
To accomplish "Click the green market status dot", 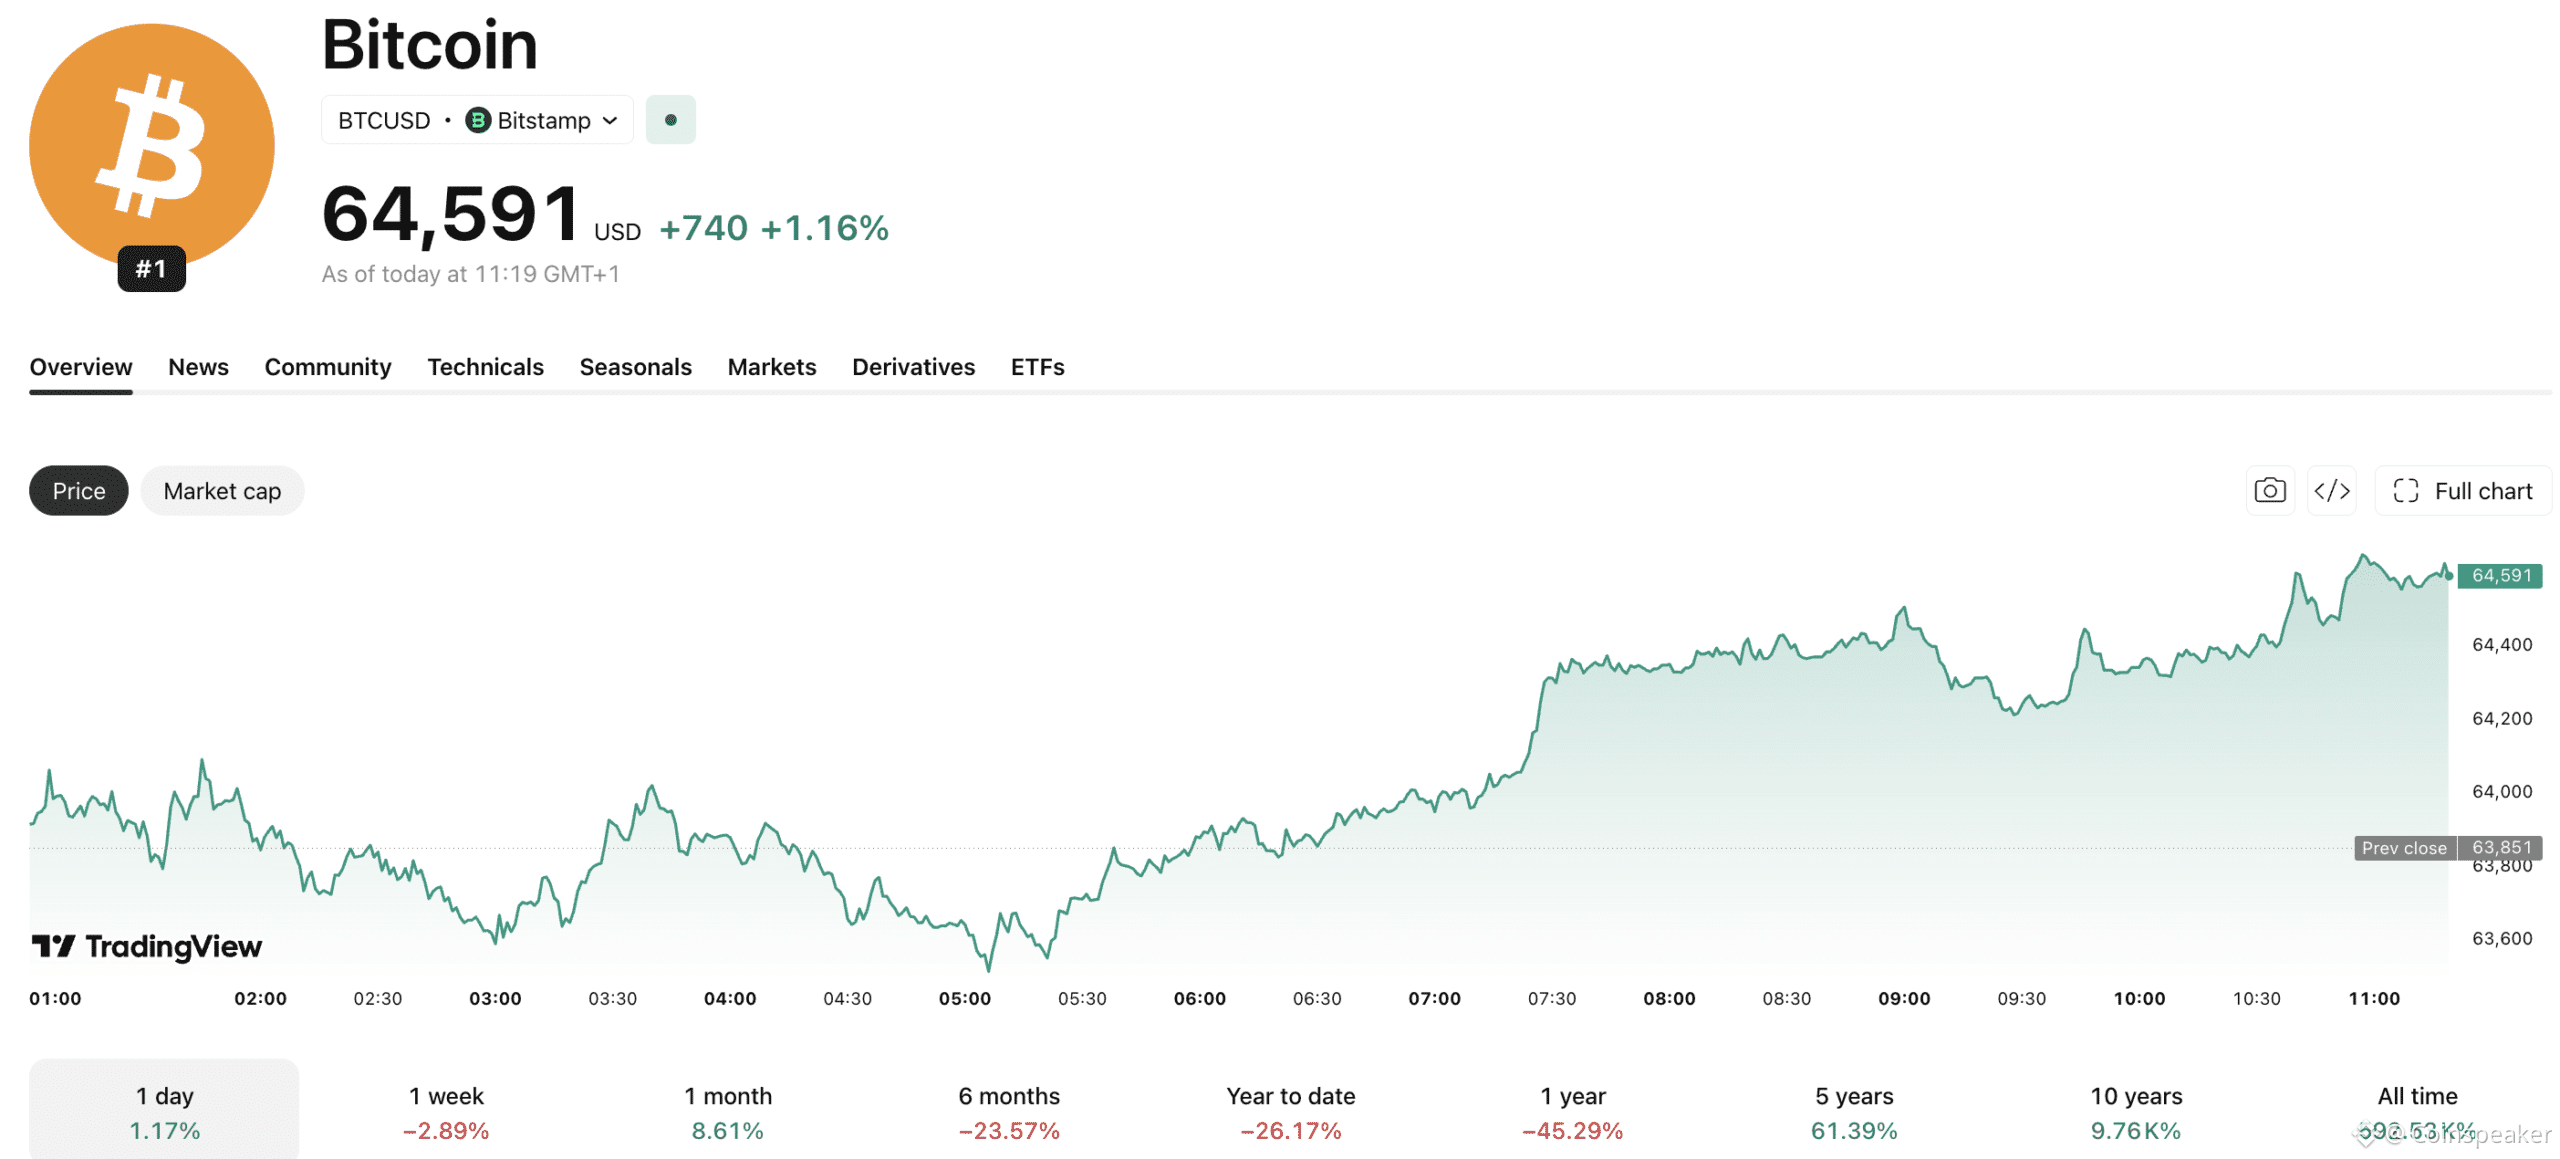I will 670,120.
